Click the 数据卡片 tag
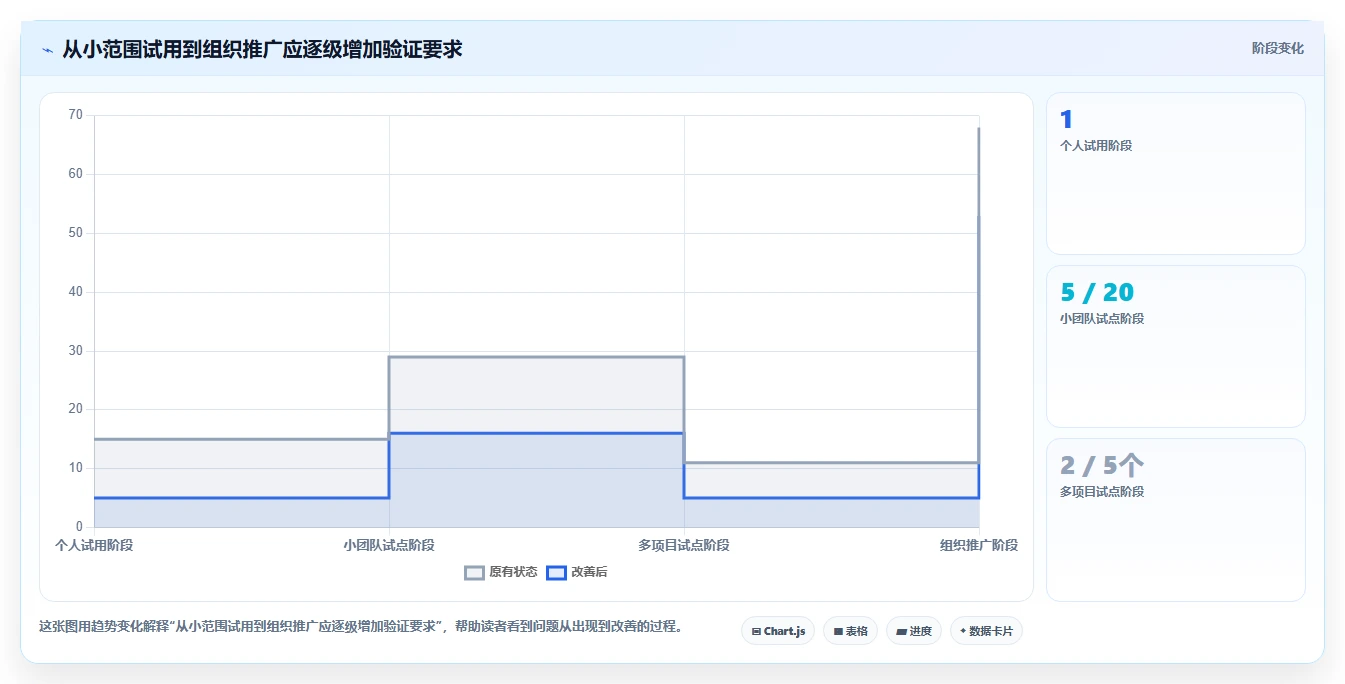 (986, 631)
